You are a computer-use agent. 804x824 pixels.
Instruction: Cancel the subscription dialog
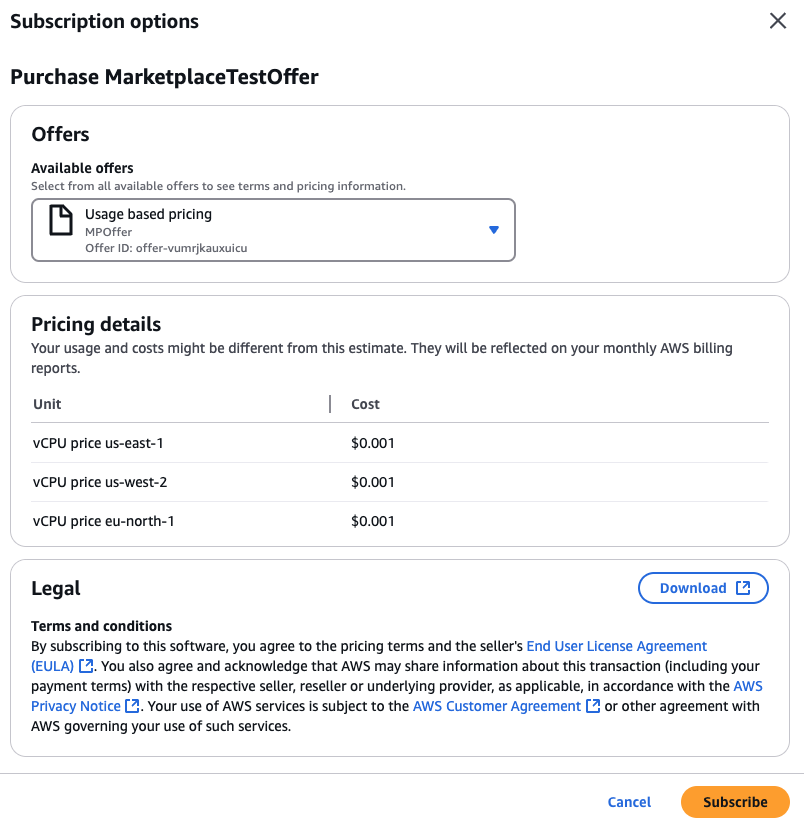[x=629, y=802]
